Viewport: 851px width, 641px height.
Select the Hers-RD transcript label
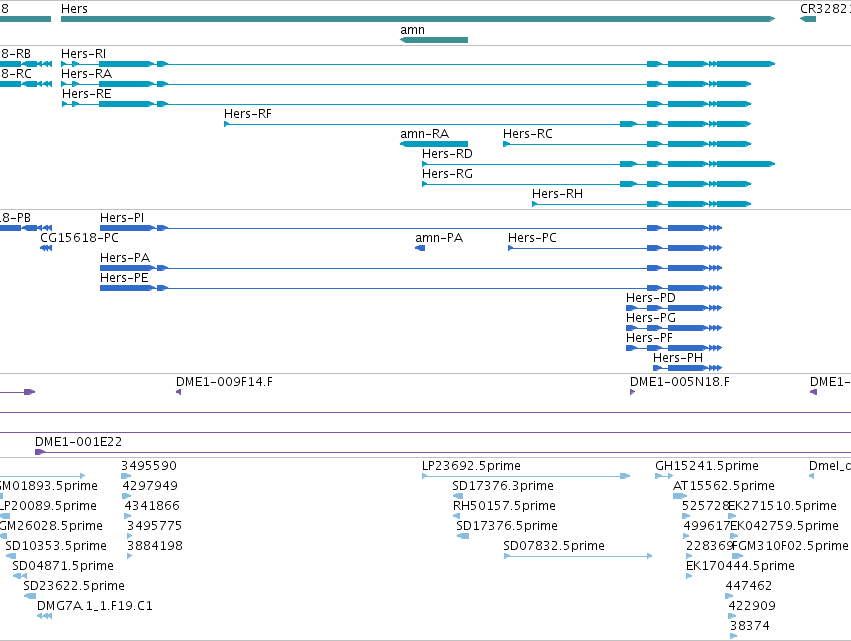point(447,154)
